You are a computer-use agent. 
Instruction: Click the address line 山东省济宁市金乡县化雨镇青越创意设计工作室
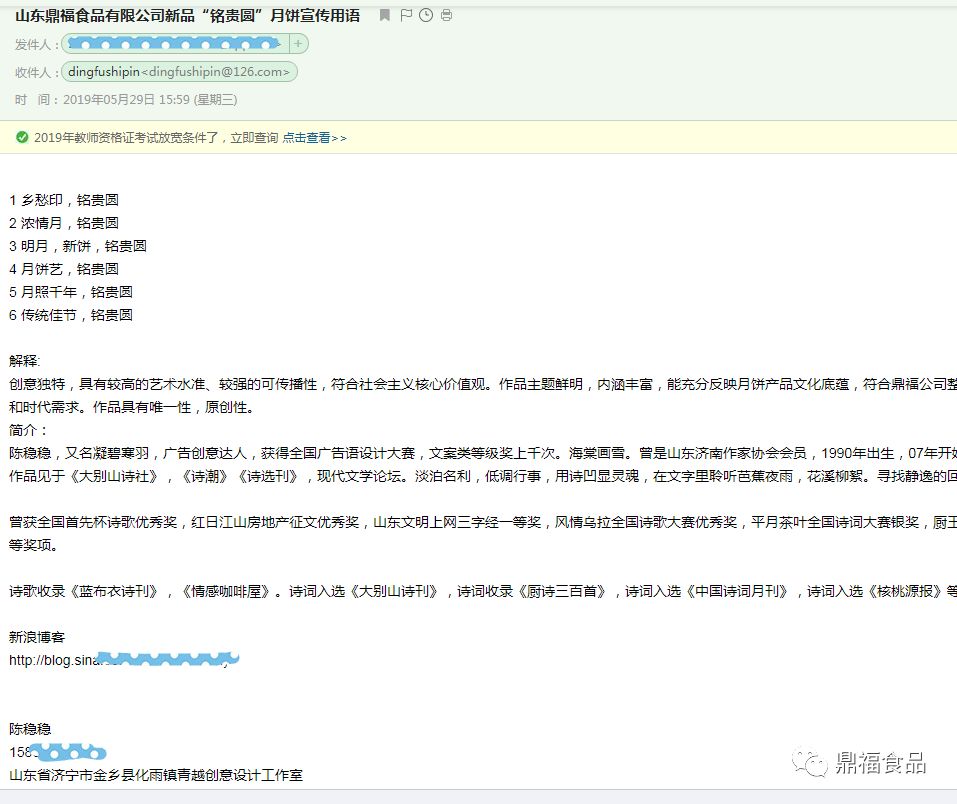tap(156, 775)
